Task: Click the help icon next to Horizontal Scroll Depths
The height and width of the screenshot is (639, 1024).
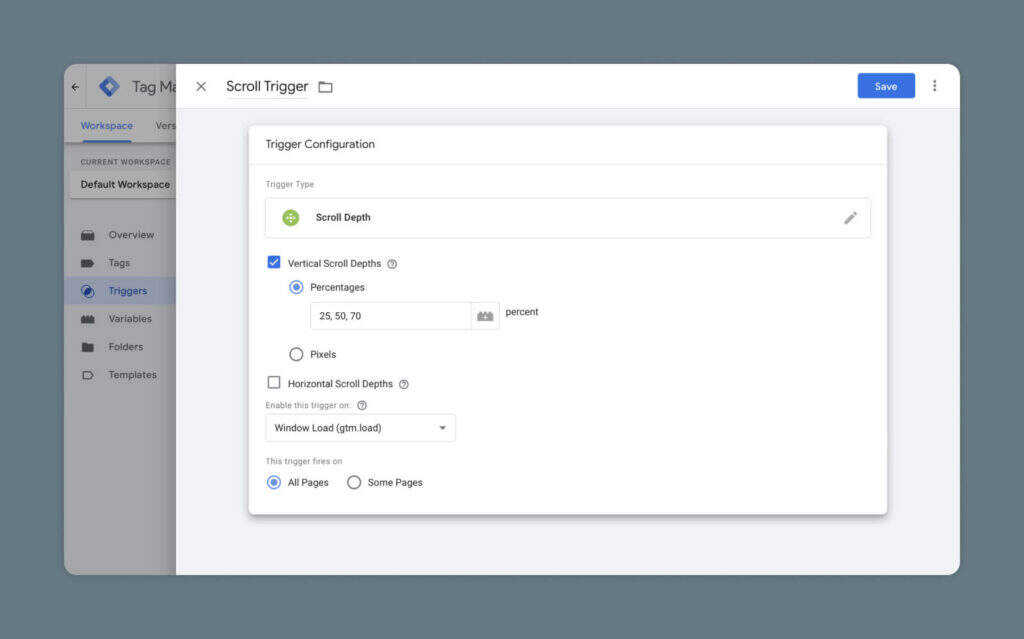Action: [x=404, y=384]
